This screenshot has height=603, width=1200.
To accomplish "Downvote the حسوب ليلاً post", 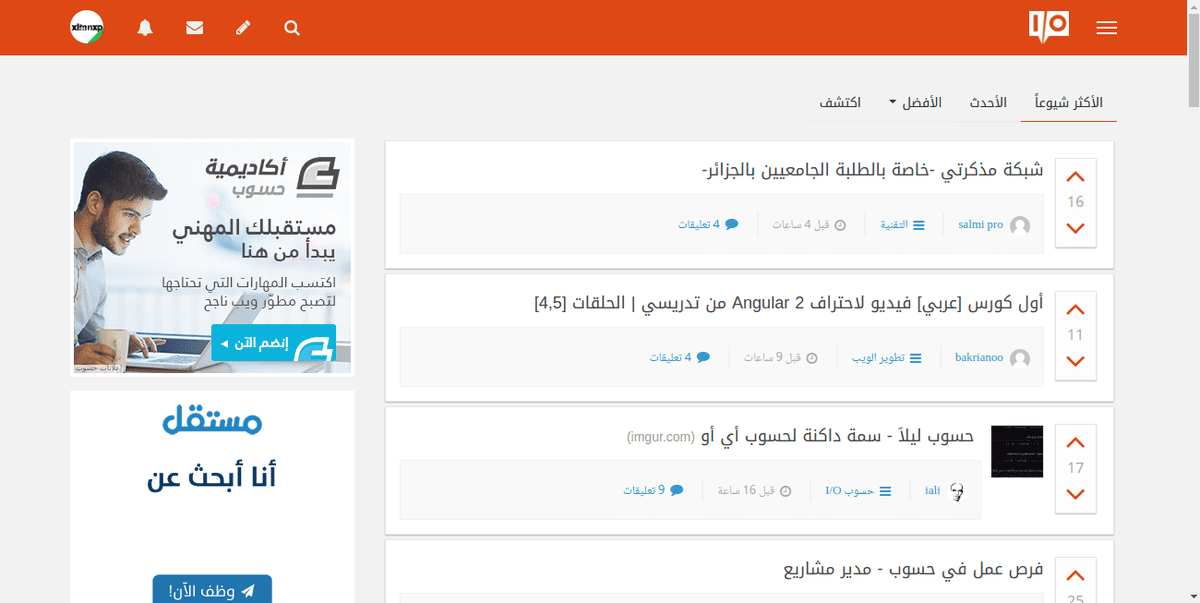I will tap(1076, 494).
